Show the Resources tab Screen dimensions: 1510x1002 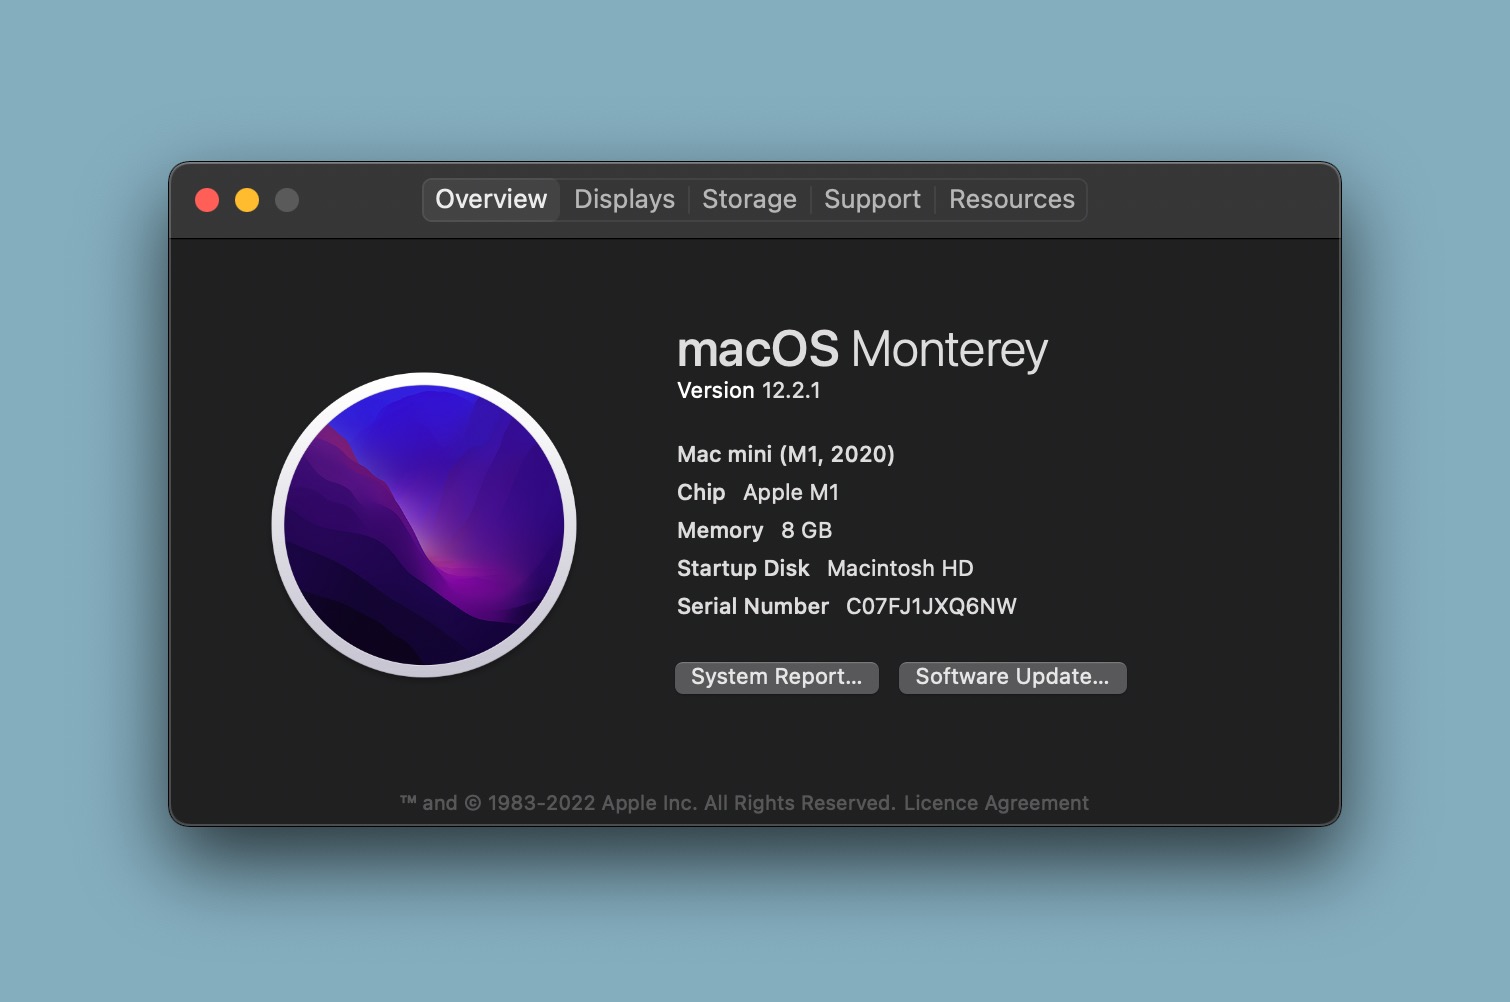[x=1012, y=199]
